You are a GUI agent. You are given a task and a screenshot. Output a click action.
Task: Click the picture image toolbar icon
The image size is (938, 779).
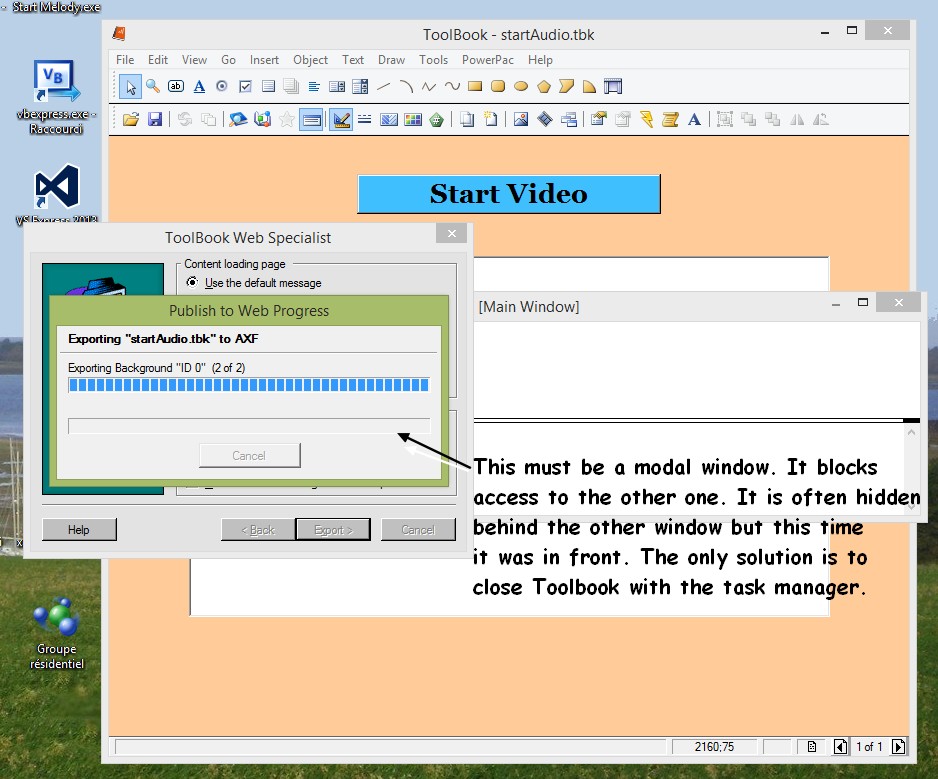pyautogui.click(x=521, y=120)
